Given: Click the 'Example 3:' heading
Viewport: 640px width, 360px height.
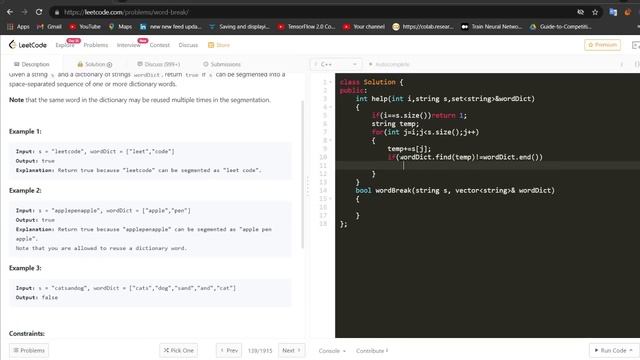Looking at the screenshot, I should [x=25, y=268].
